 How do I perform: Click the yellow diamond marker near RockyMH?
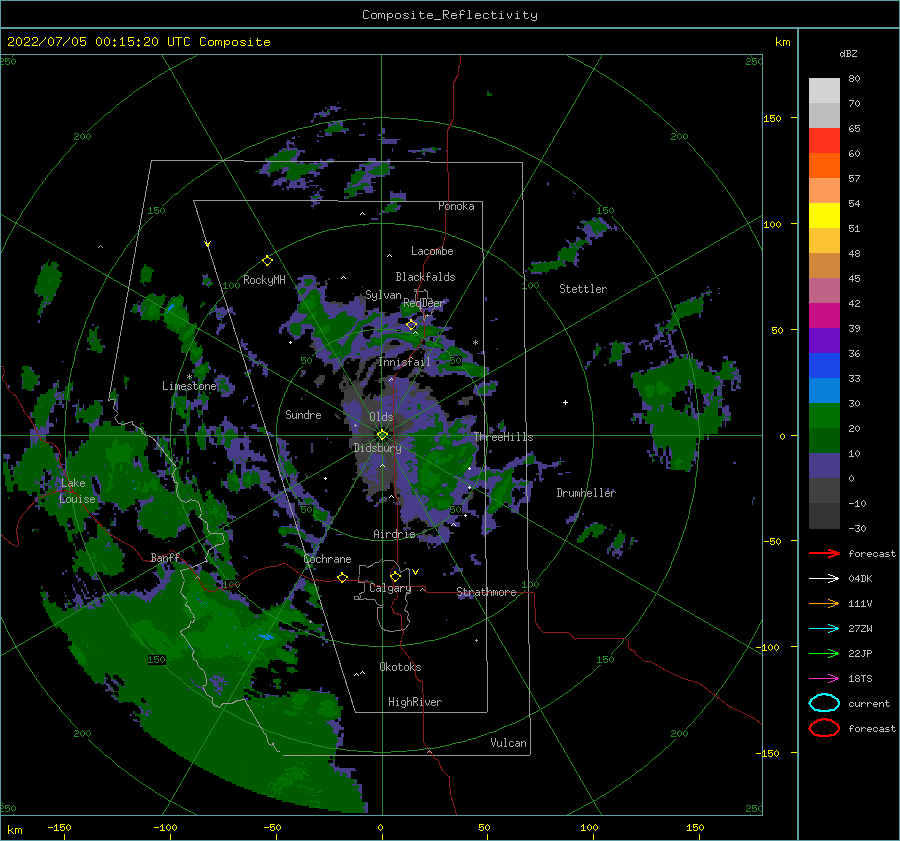pyautogui.click(x=267, y=261)
